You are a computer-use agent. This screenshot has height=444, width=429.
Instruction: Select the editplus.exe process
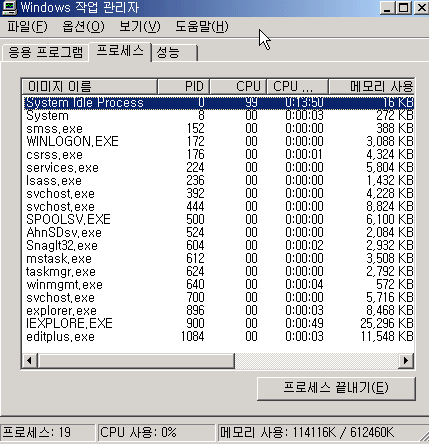coord(218,337)
